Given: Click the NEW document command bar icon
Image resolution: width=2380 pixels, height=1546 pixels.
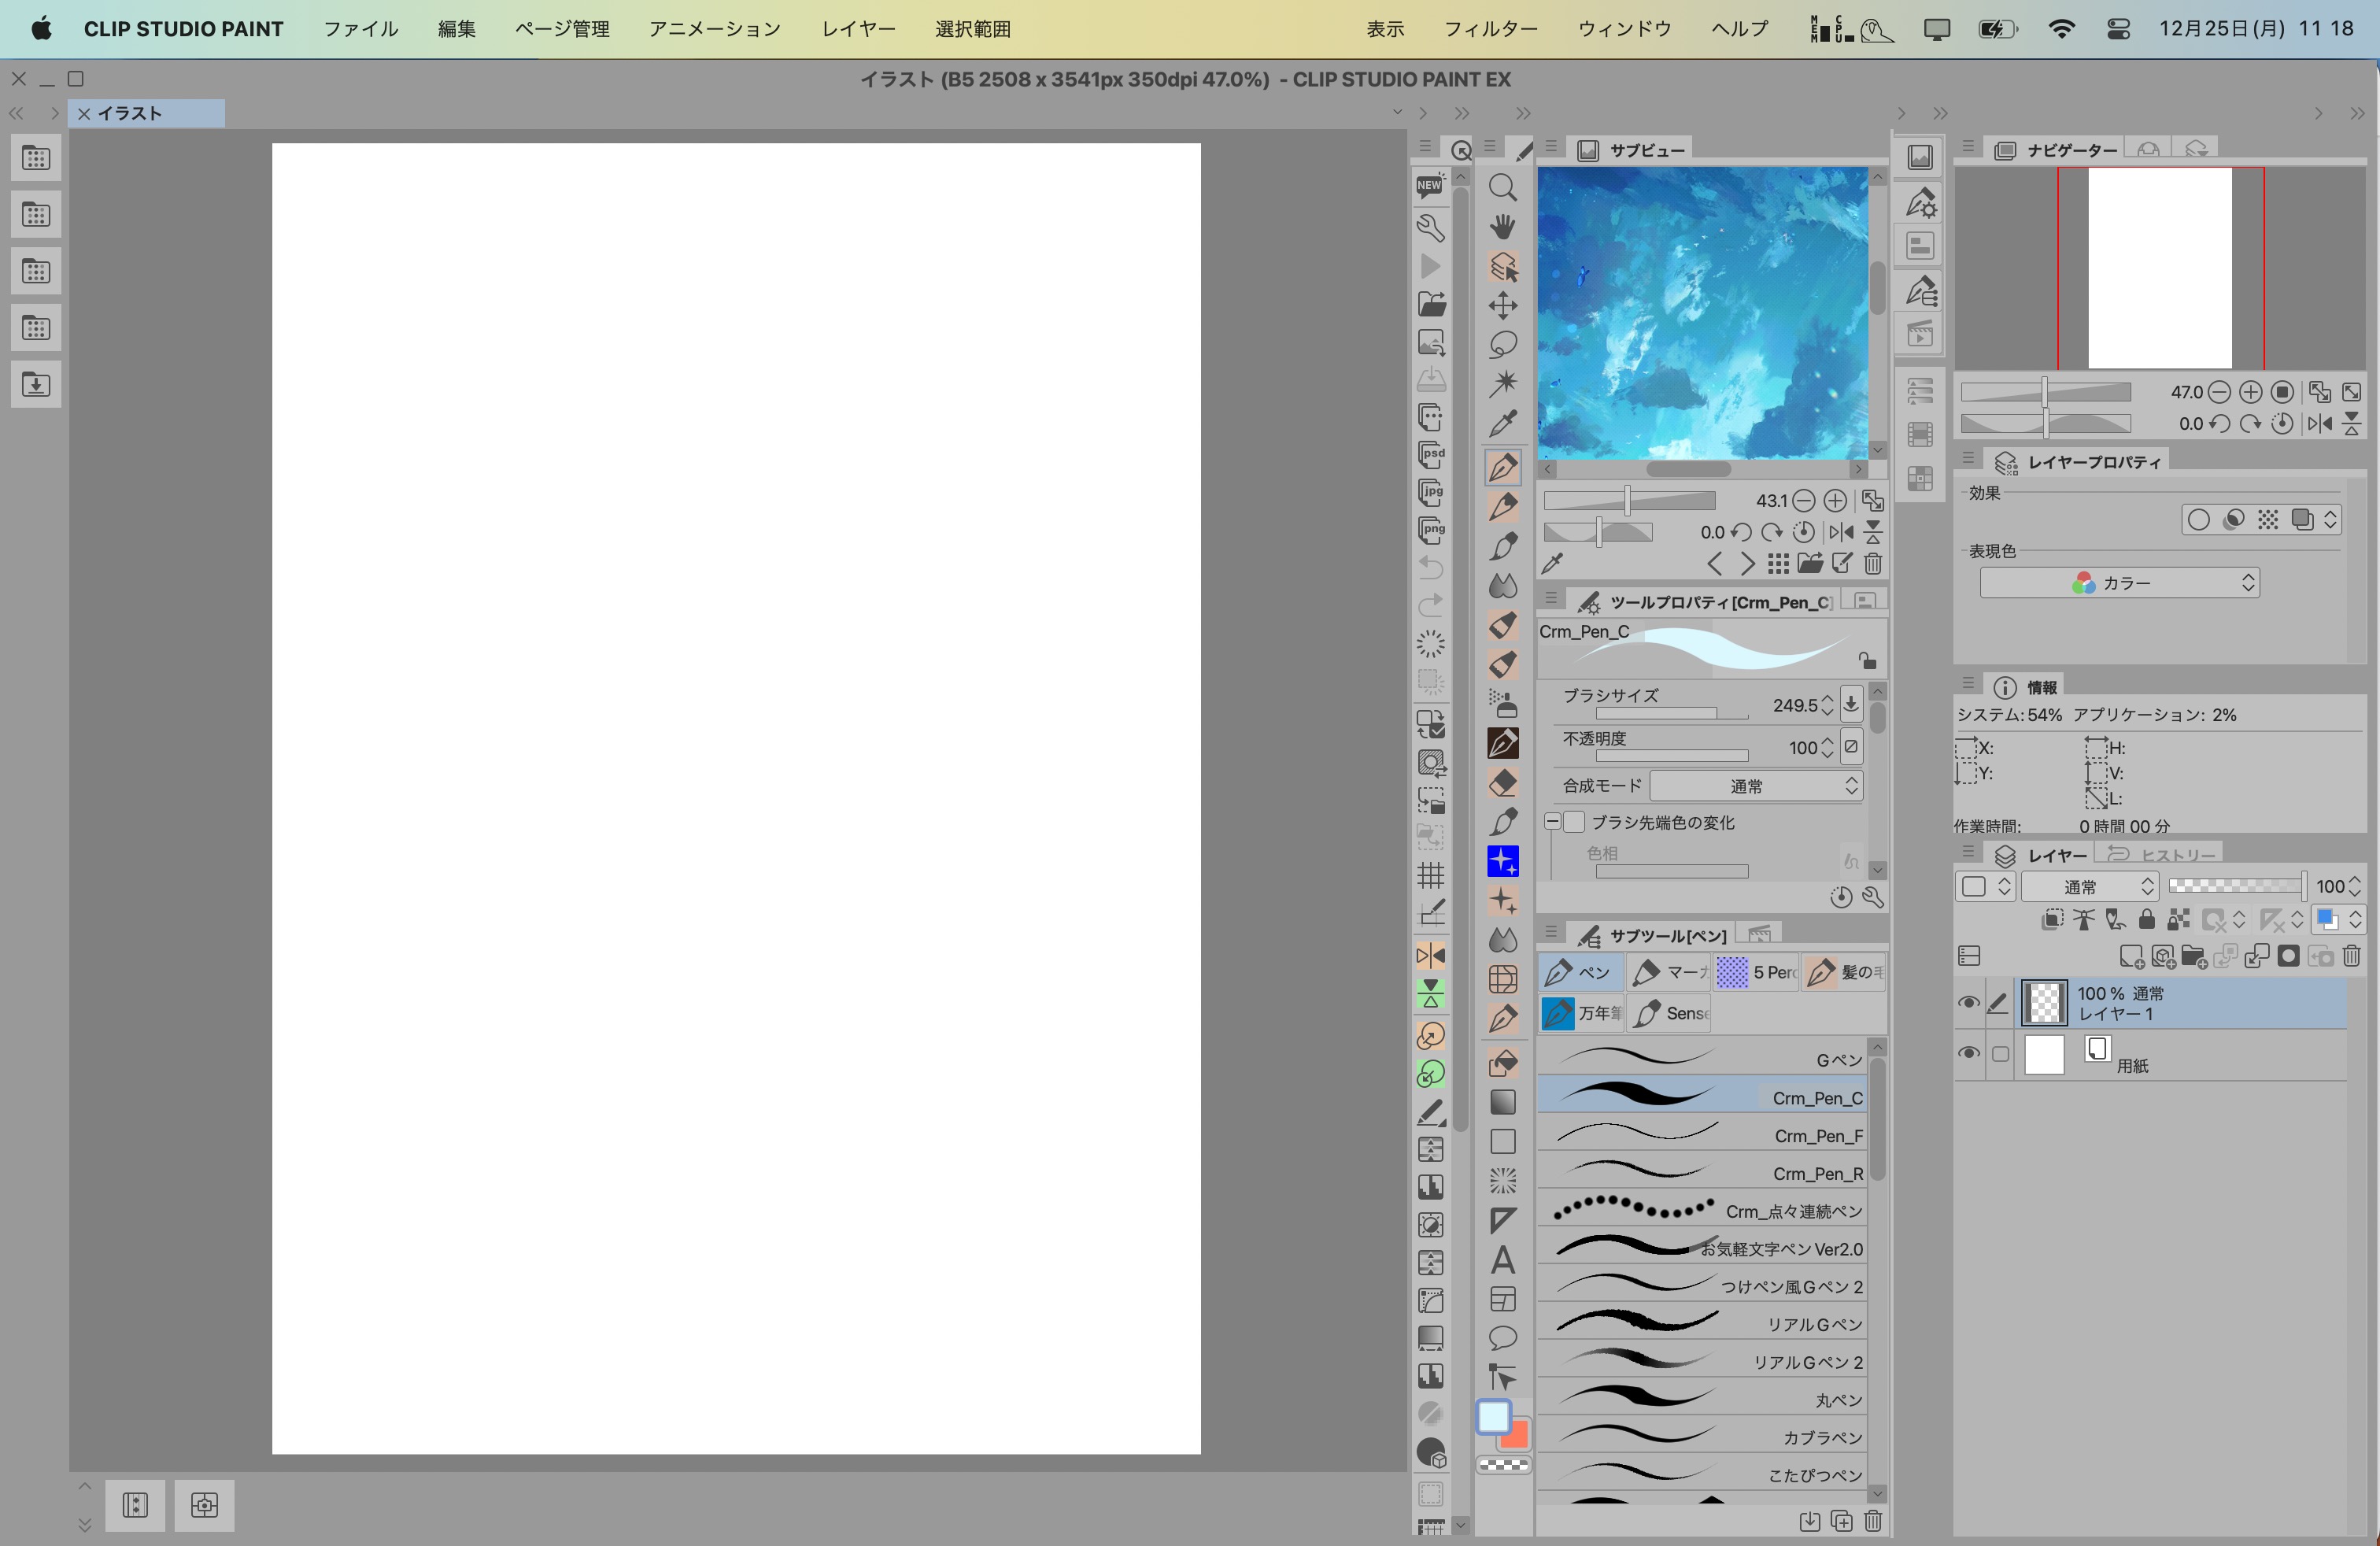Looking at the screenshot, I should point(1430,186).
